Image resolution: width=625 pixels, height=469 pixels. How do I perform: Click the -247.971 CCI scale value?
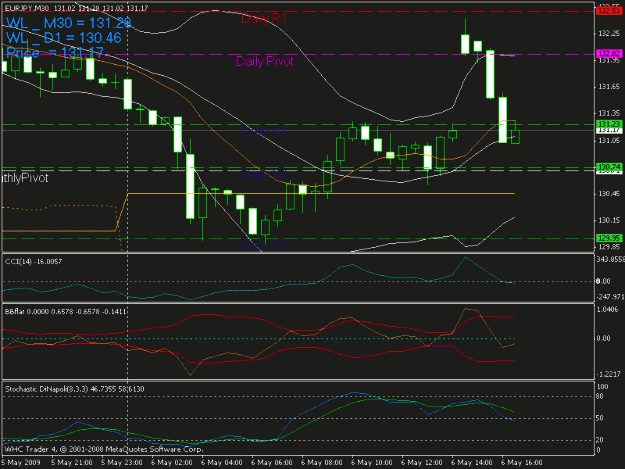tap(610, 297)
